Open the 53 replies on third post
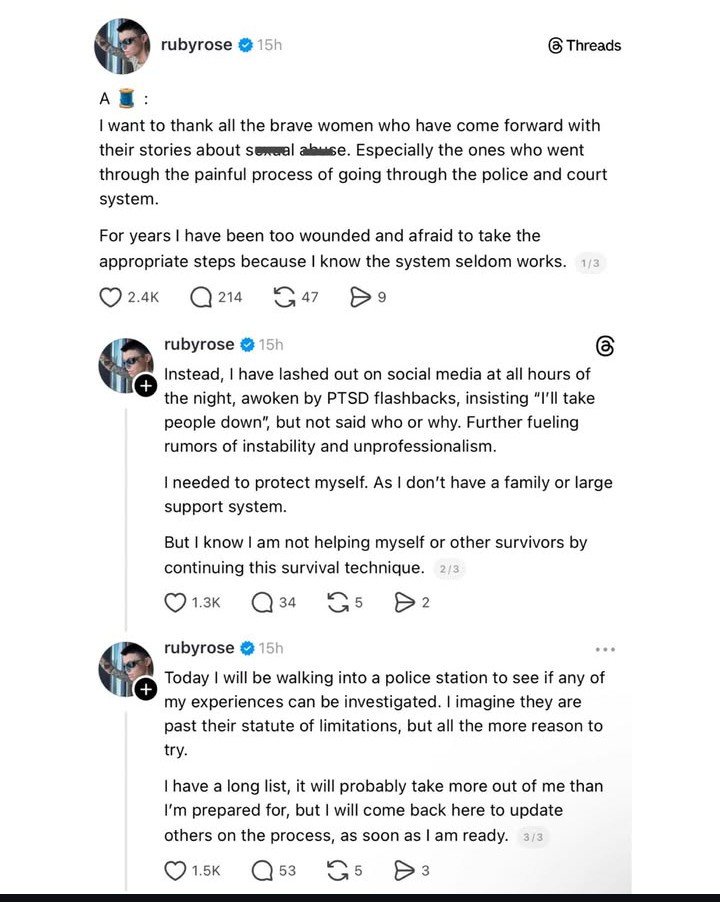Viewport: 720px width, 902px height. 263,870
